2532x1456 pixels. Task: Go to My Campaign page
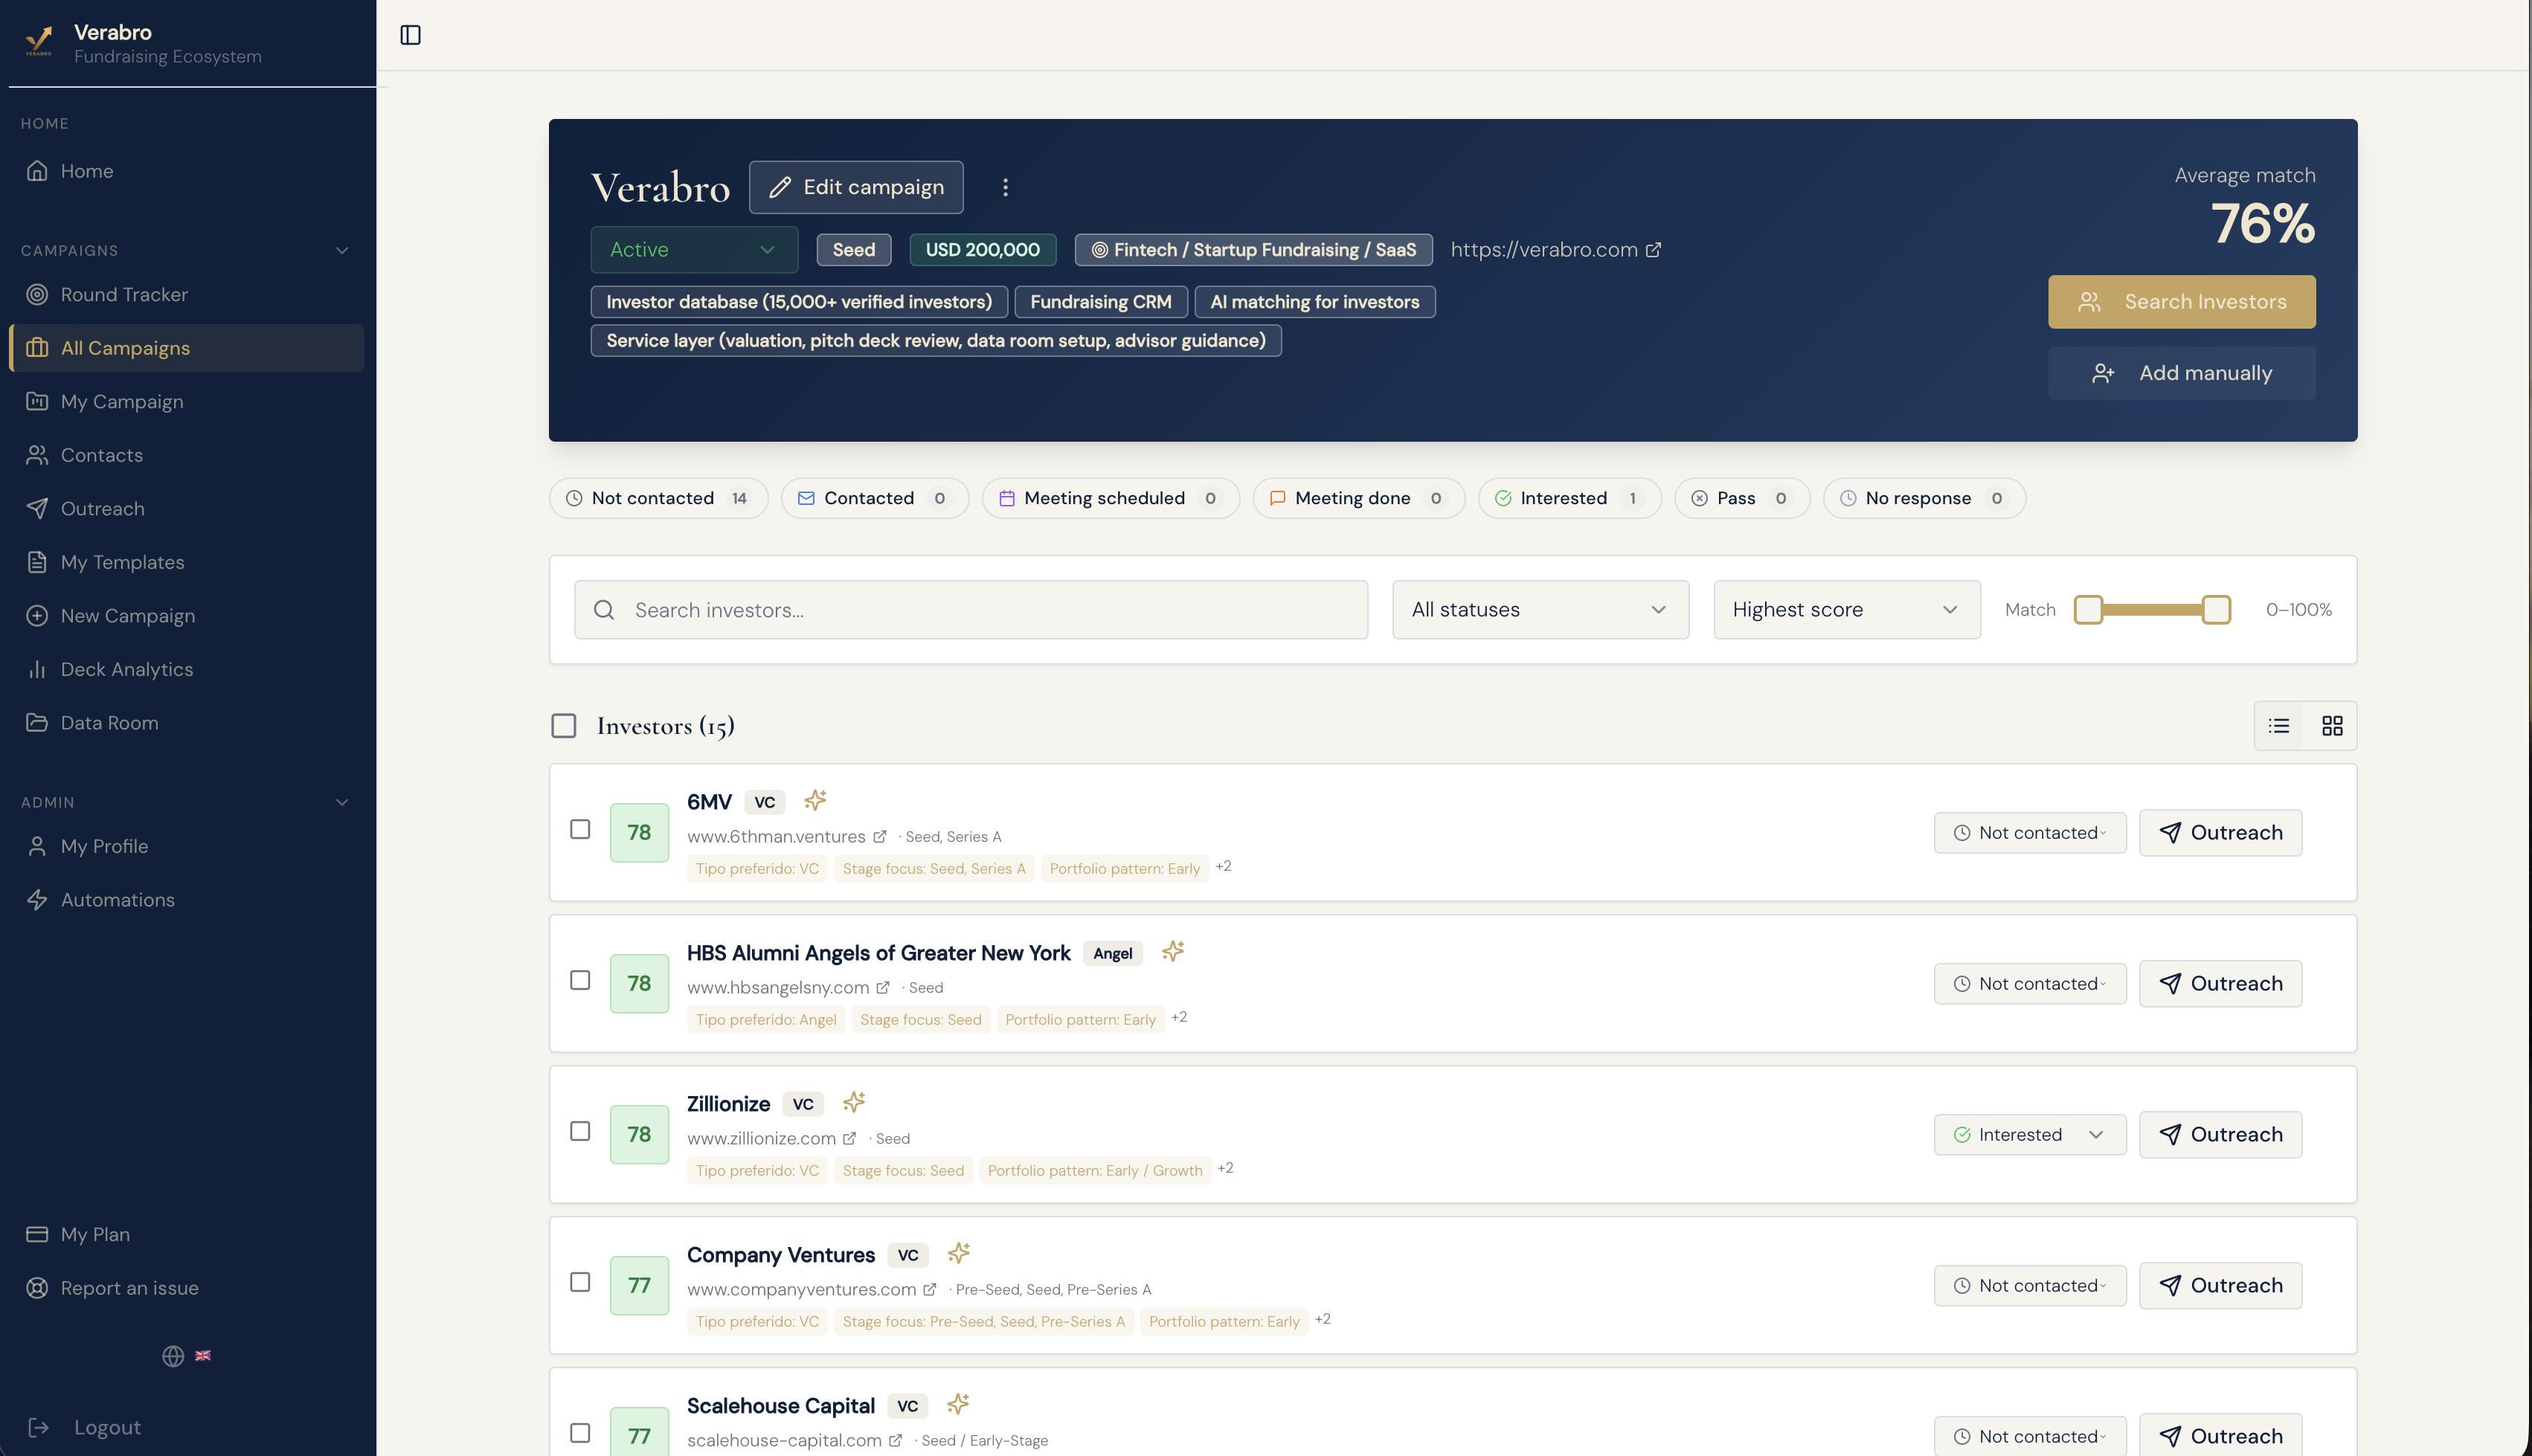pyautogui.click(x=186, y=402)
